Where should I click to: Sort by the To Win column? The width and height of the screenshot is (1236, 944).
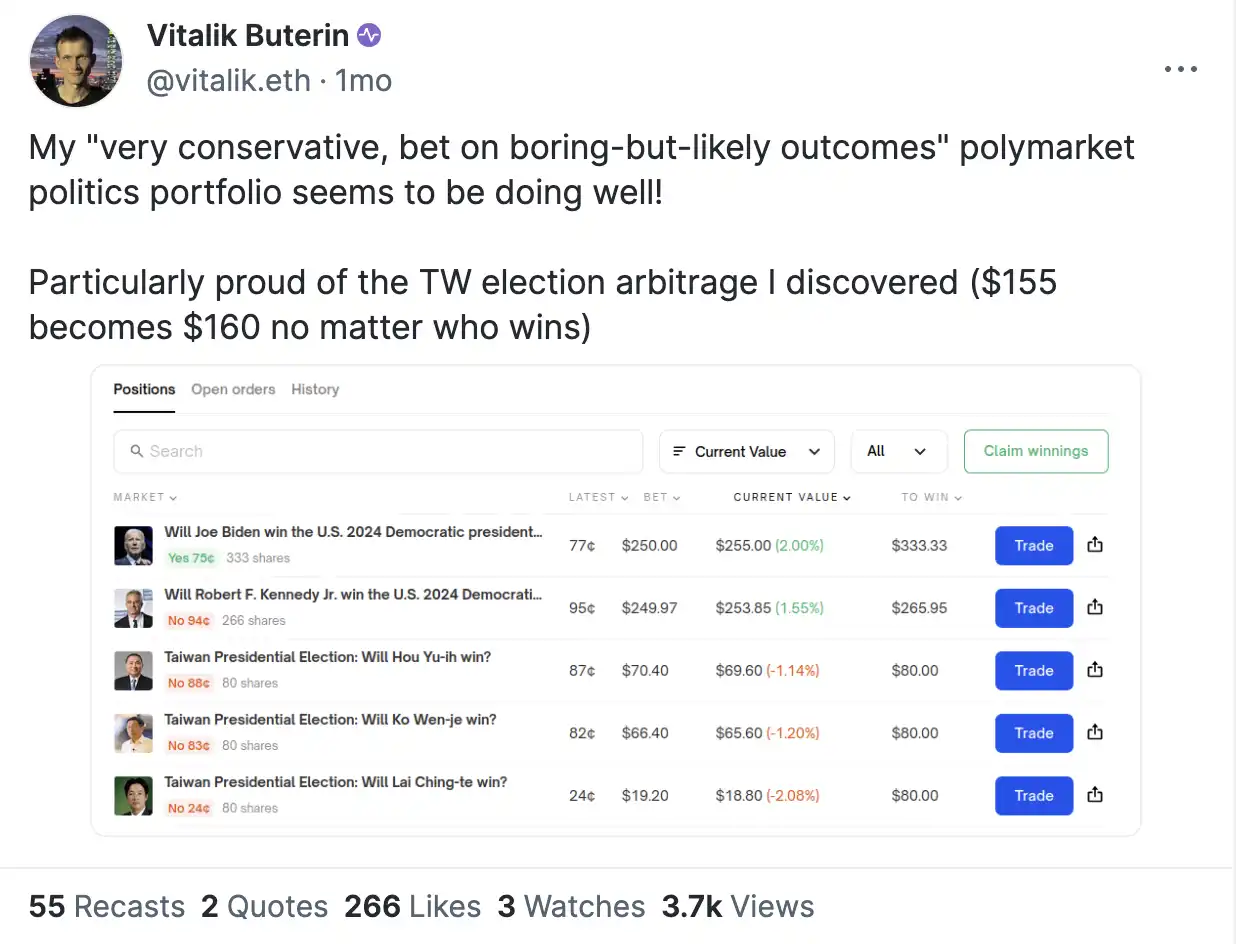point(931,497)
